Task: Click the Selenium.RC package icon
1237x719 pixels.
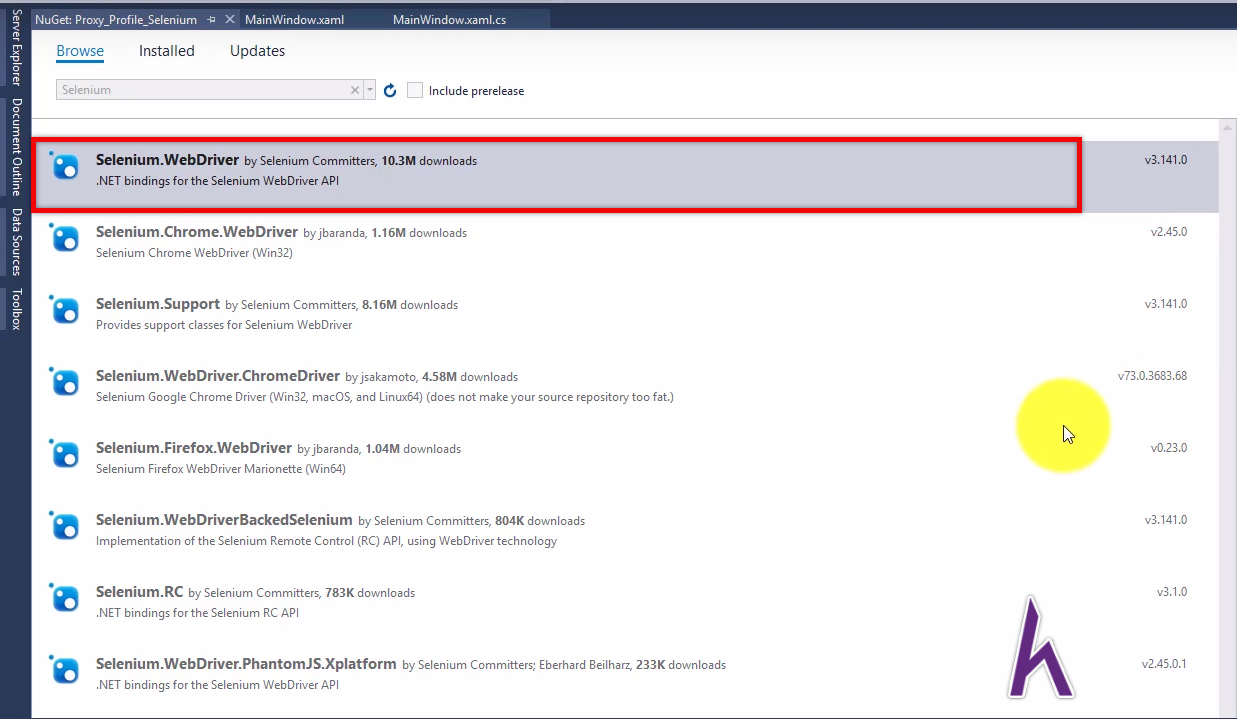Action: pyautogui.click(x=65, y=598)
